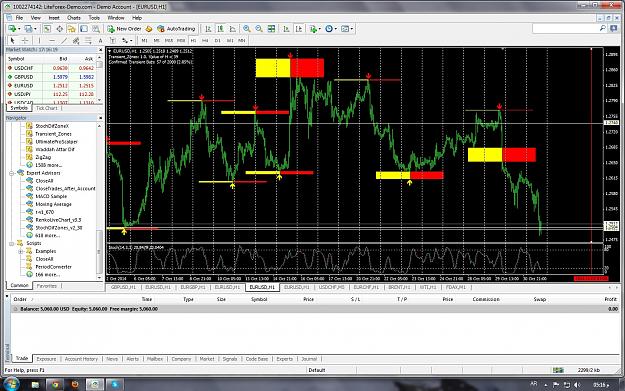Select the GBPUSD row in Market Watch

click(51, 77)
